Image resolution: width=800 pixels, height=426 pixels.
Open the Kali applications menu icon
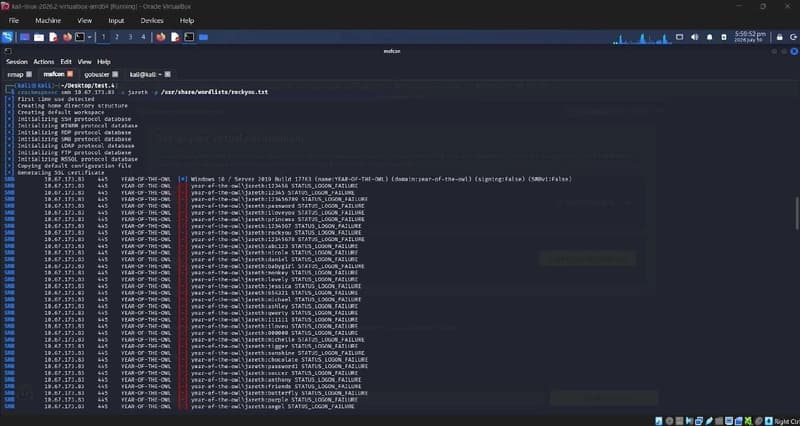[x=7, y=37]
